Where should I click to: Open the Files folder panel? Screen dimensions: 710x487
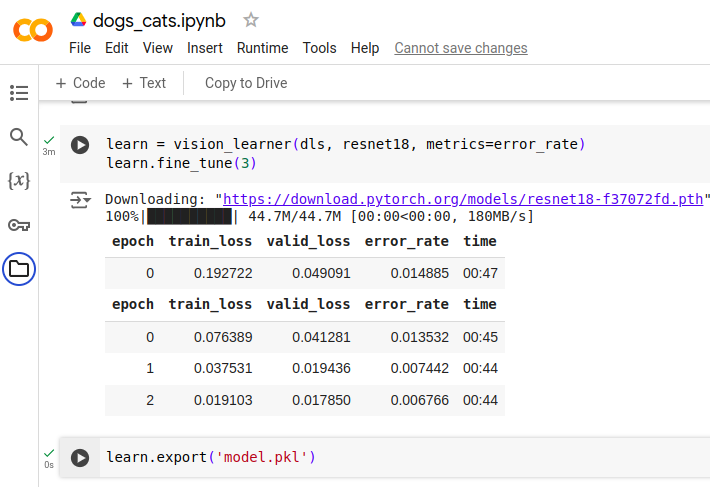19,268
